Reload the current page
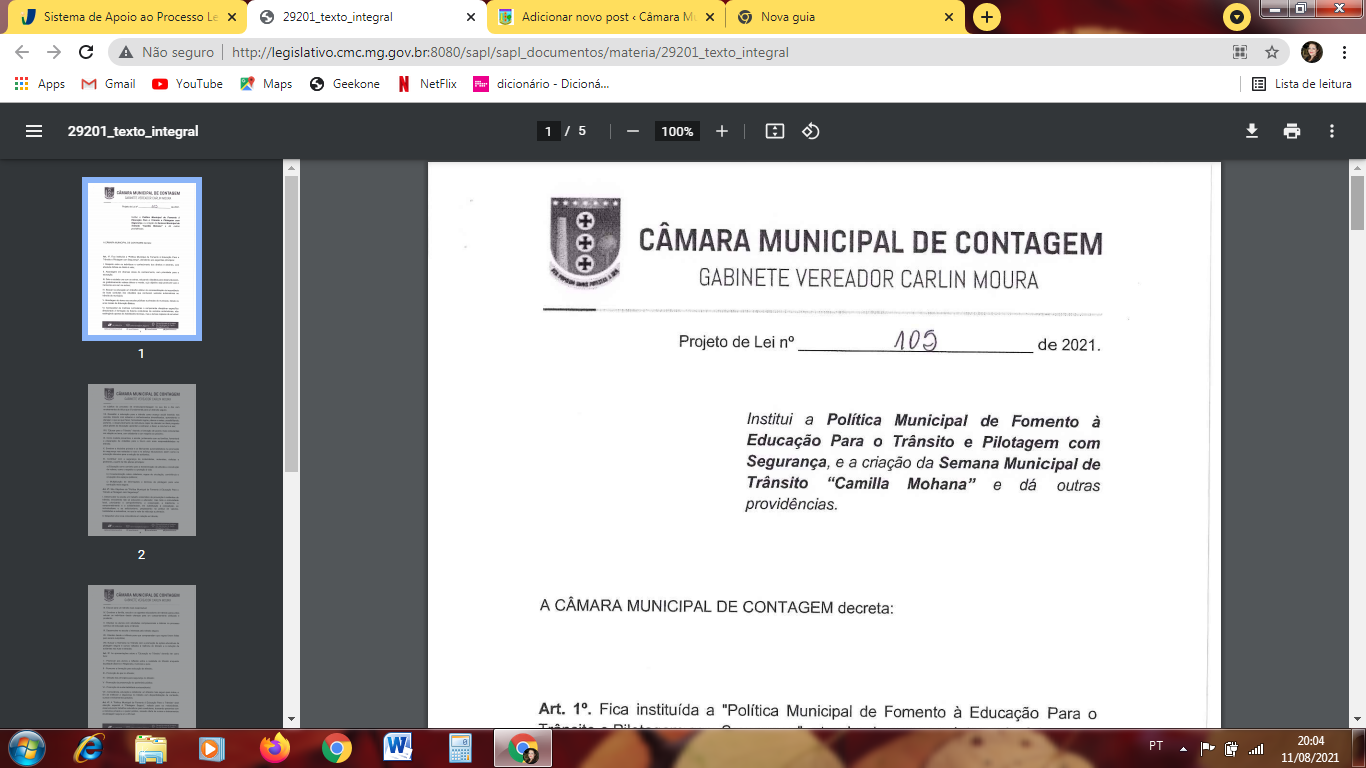Screen dimensions: 1366x768 pos(86,52)
